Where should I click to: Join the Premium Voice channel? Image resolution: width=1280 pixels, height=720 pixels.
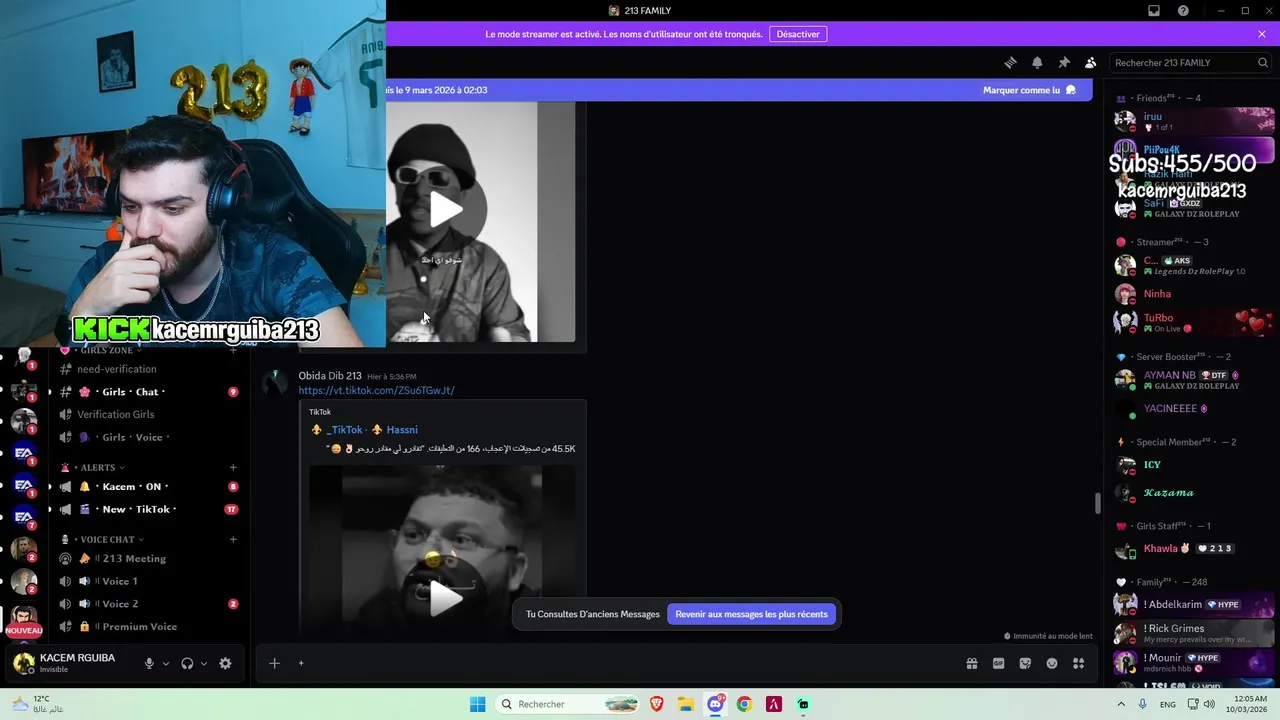[148, 627]
